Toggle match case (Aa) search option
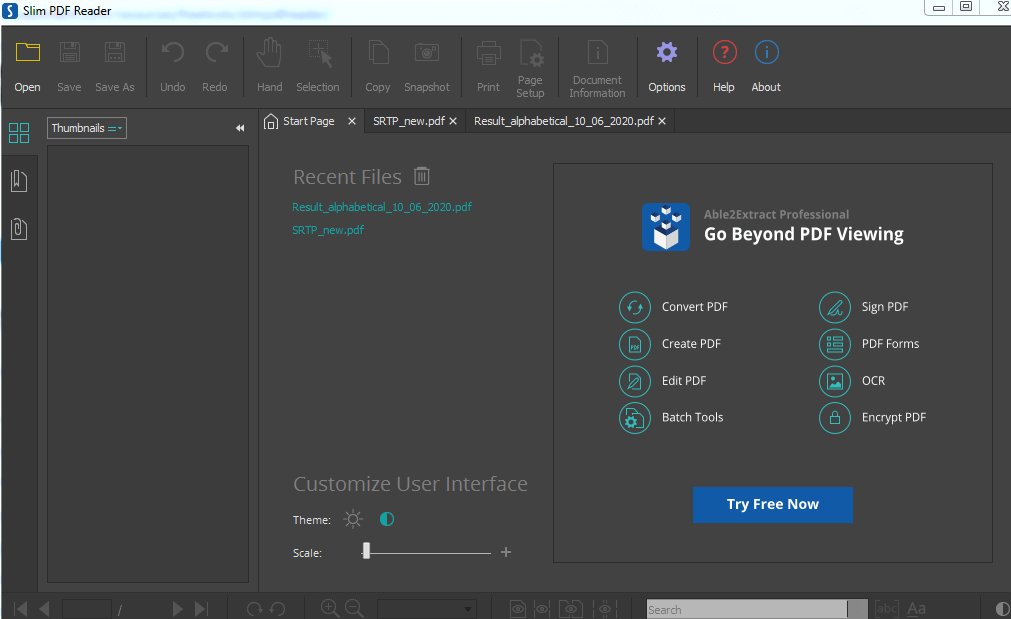1011x619 pixels. click(917, 609)
